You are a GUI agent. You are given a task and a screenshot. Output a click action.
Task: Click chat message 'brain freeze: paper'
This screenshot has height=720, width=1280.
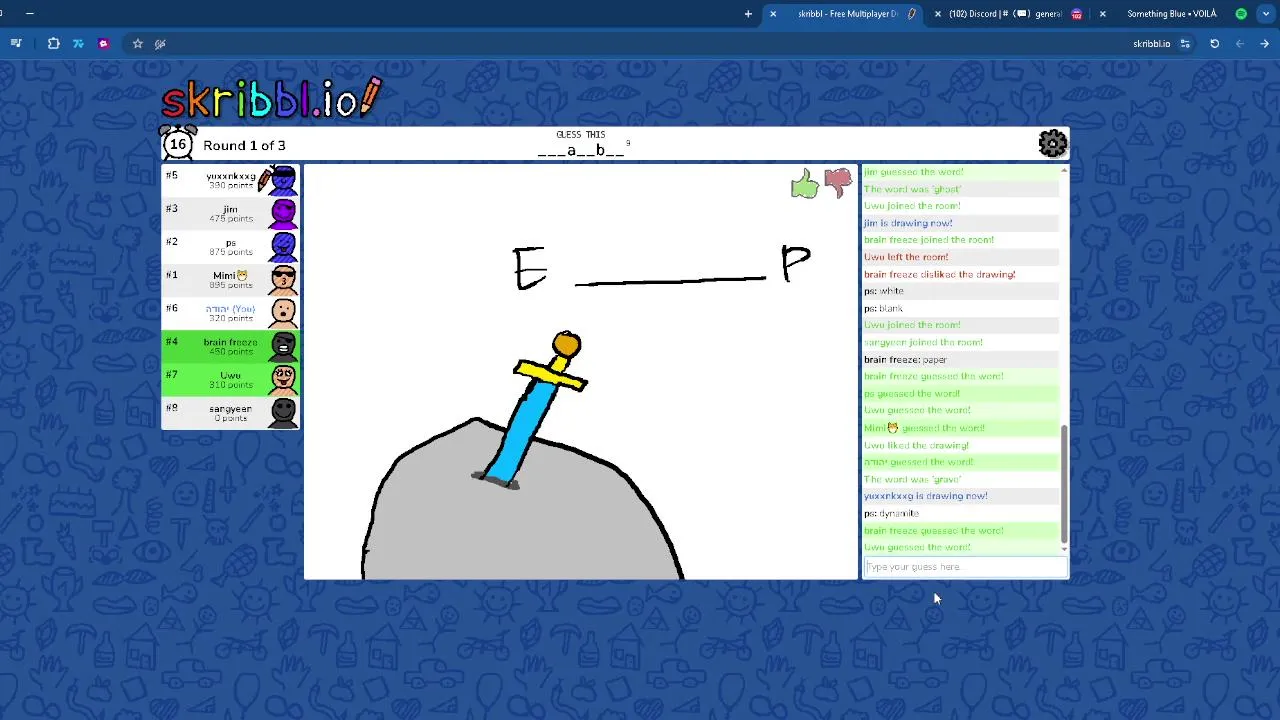pos(905,359)
